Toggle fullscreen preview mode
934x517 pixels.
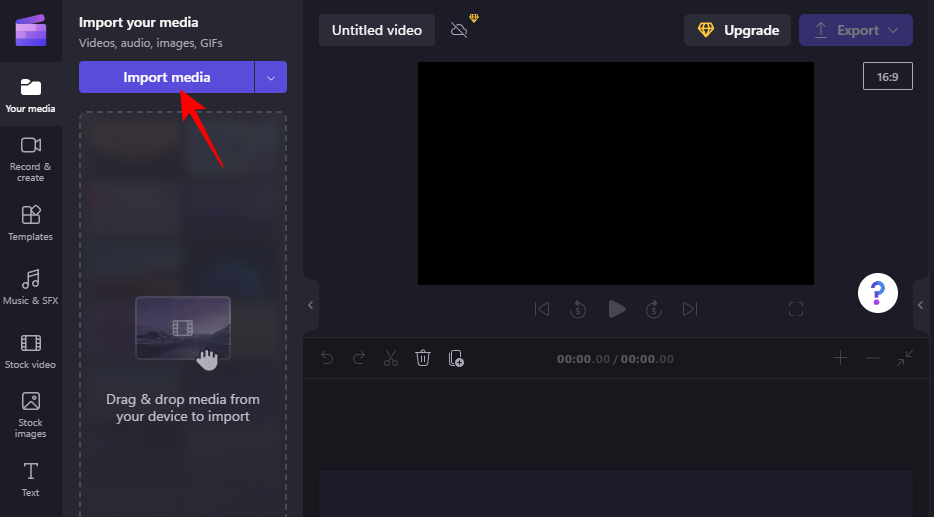pos(796,309)
